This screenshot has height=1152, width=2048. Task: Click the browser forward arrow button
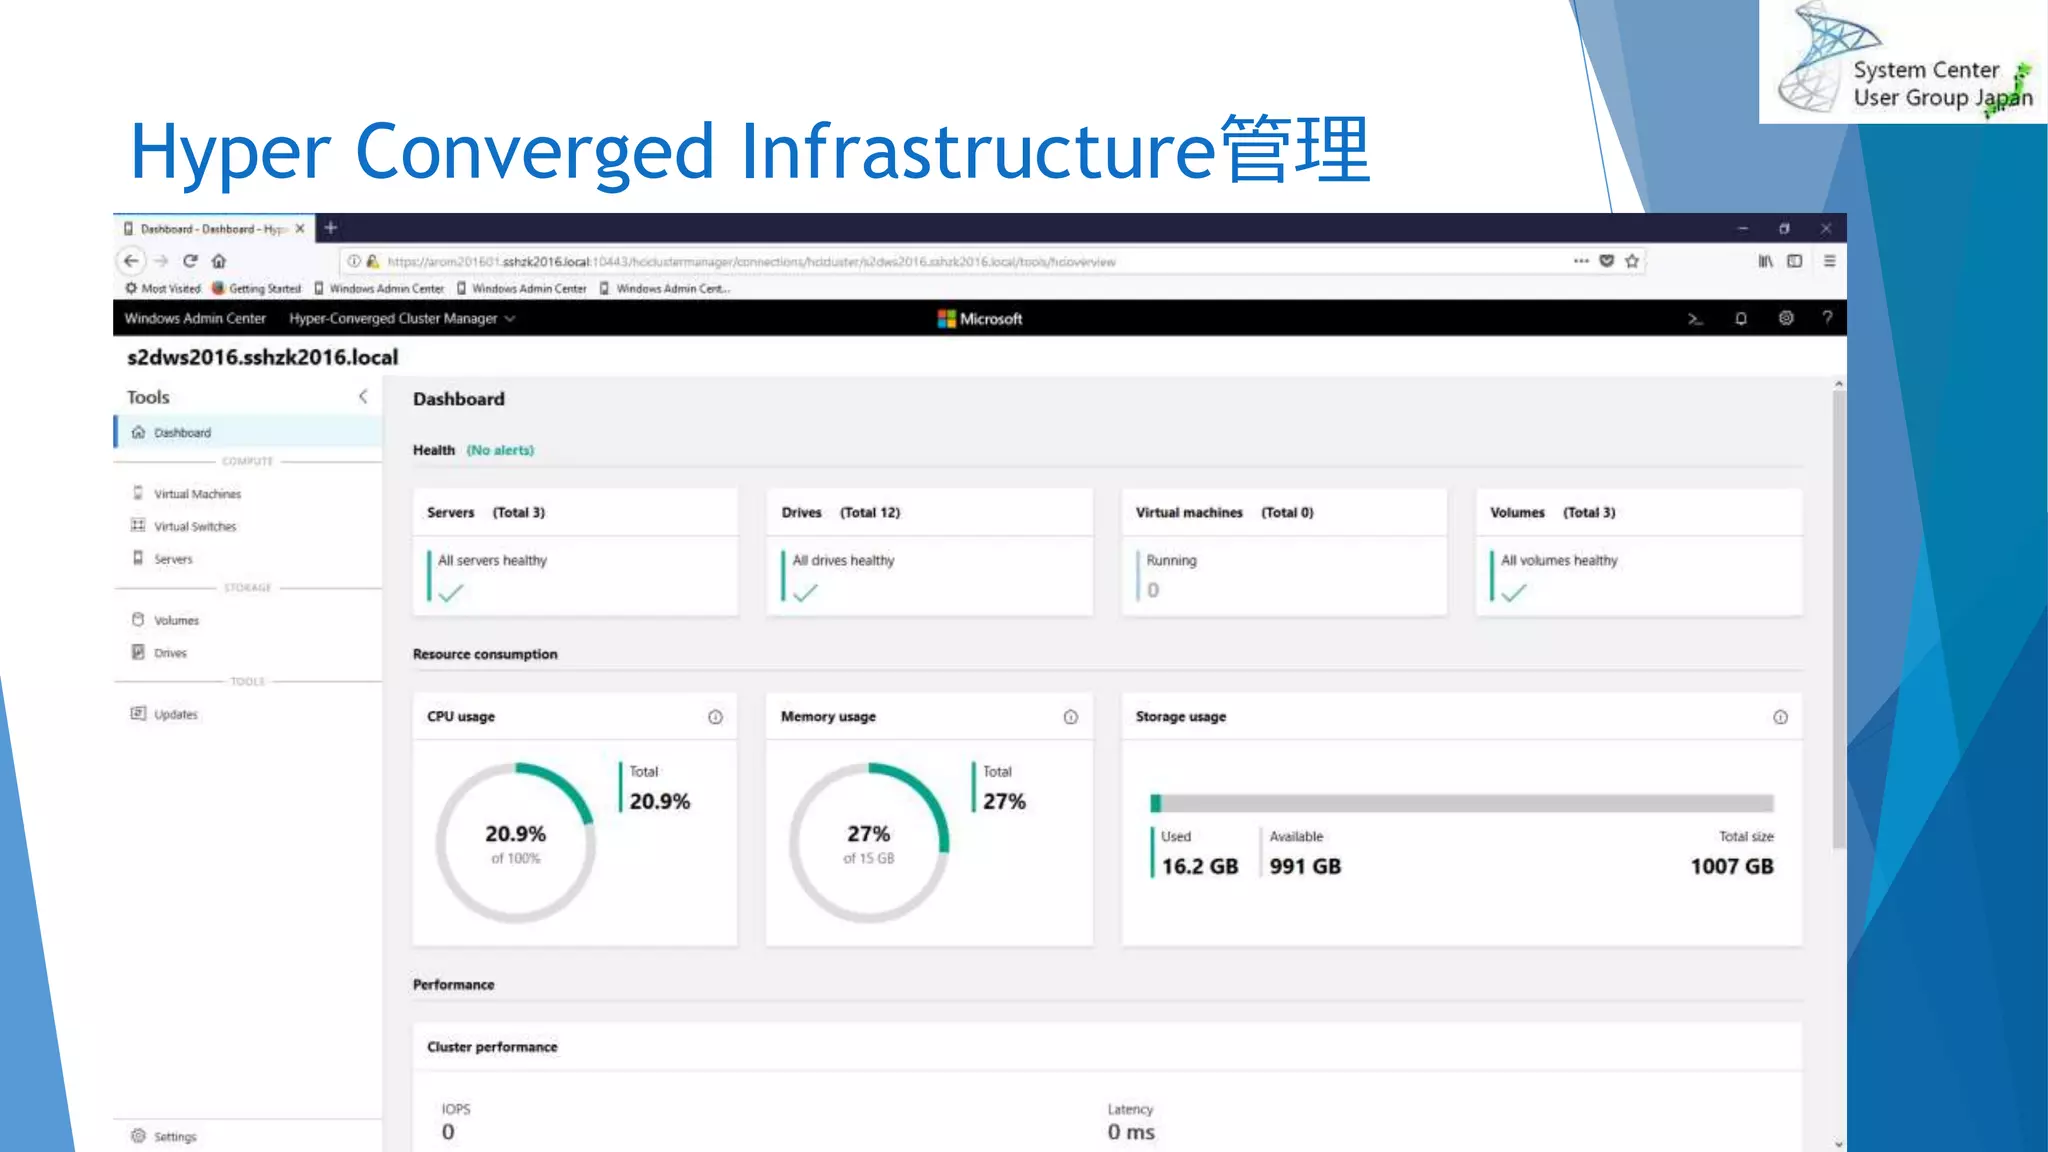[161, 261]
